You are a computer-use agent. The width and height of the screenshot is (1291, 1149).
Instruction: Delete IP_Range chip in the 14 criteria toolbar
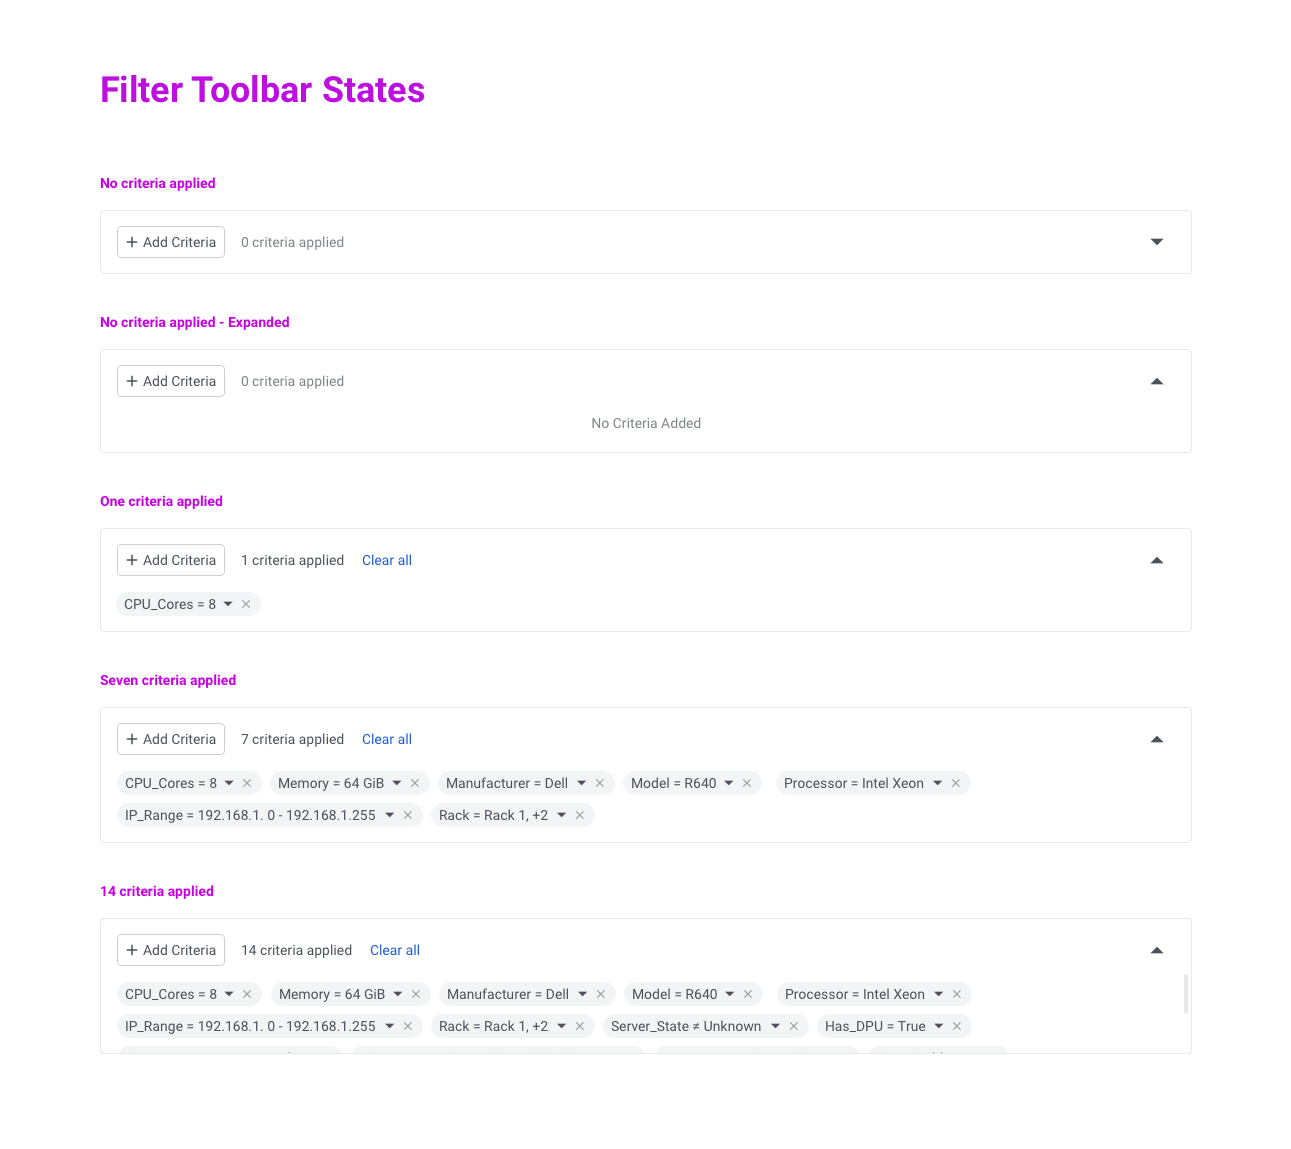(x=408, y=1026)
